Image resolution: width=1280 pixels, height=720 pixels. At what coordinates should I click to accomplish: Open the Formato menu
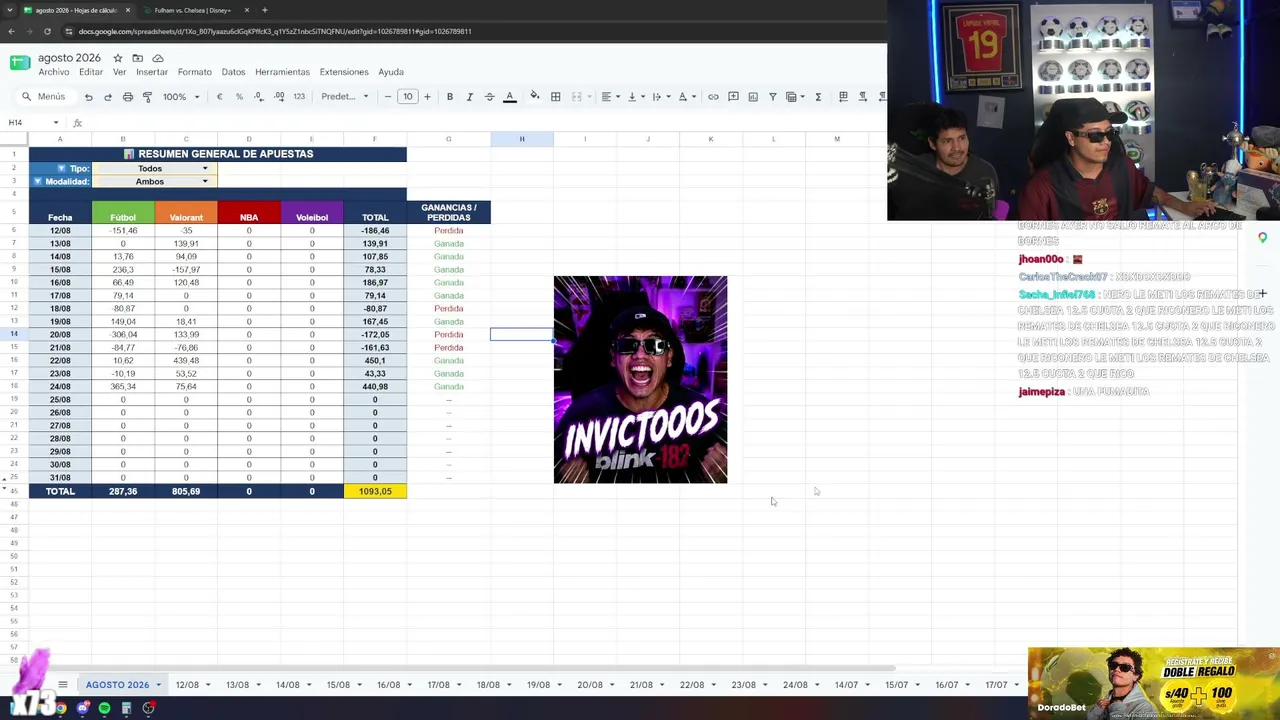195,72
